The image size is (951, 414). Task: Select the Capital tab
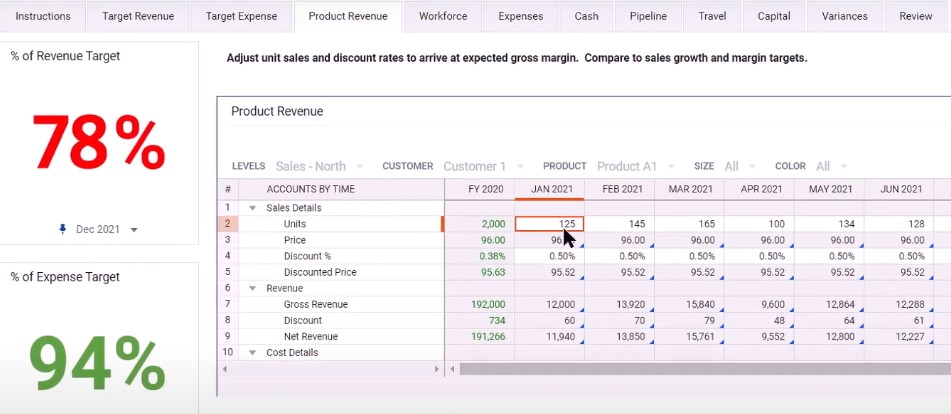pyautogui.click(x=774, y=16)
